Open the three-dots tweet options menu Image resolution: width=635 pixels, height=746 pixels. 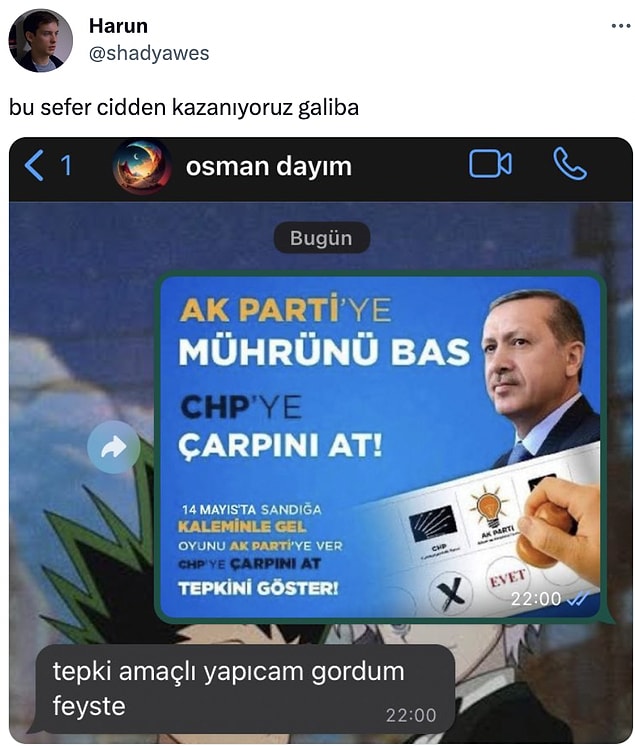point(621,26)
